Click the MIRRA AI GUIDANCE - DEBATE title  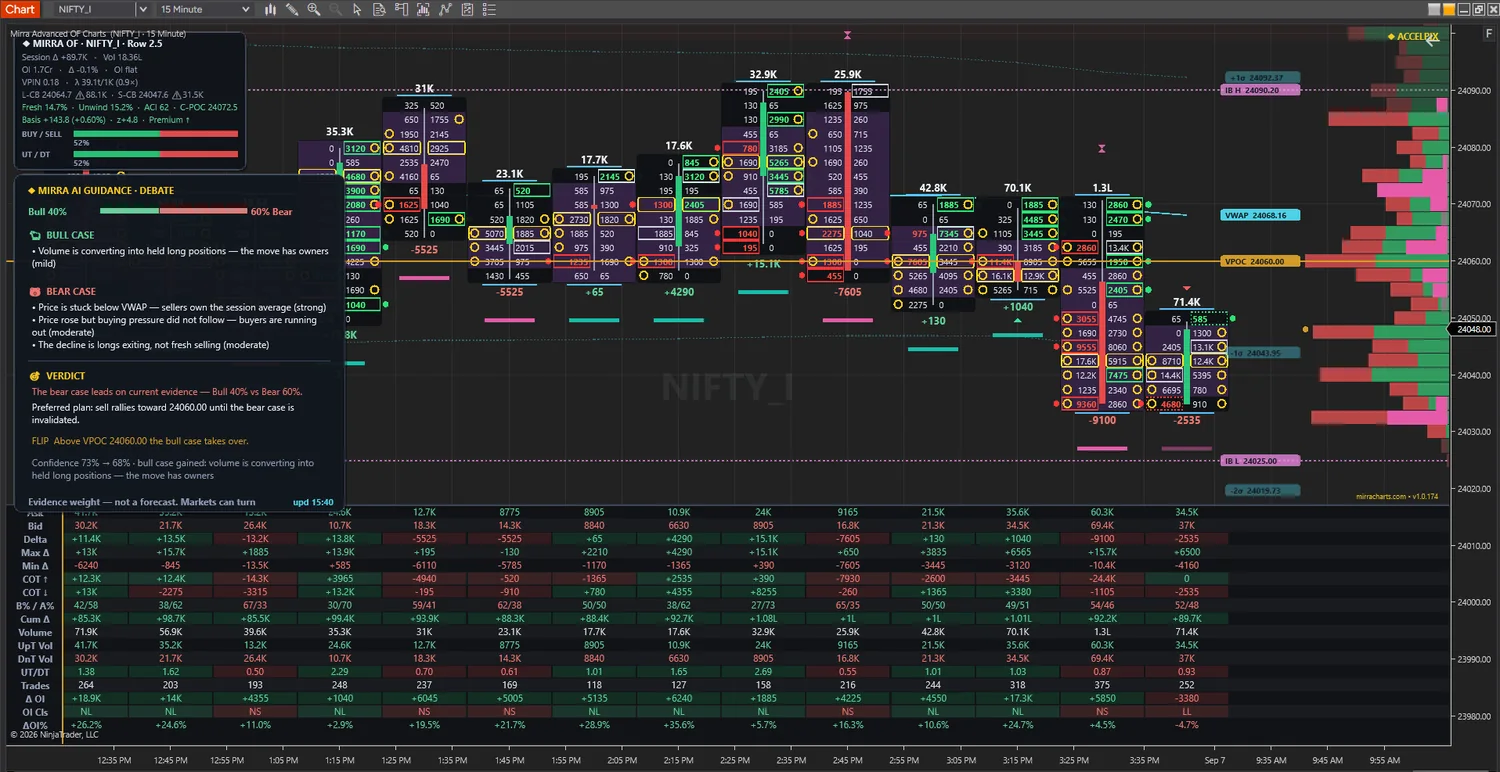pos(101,190)
